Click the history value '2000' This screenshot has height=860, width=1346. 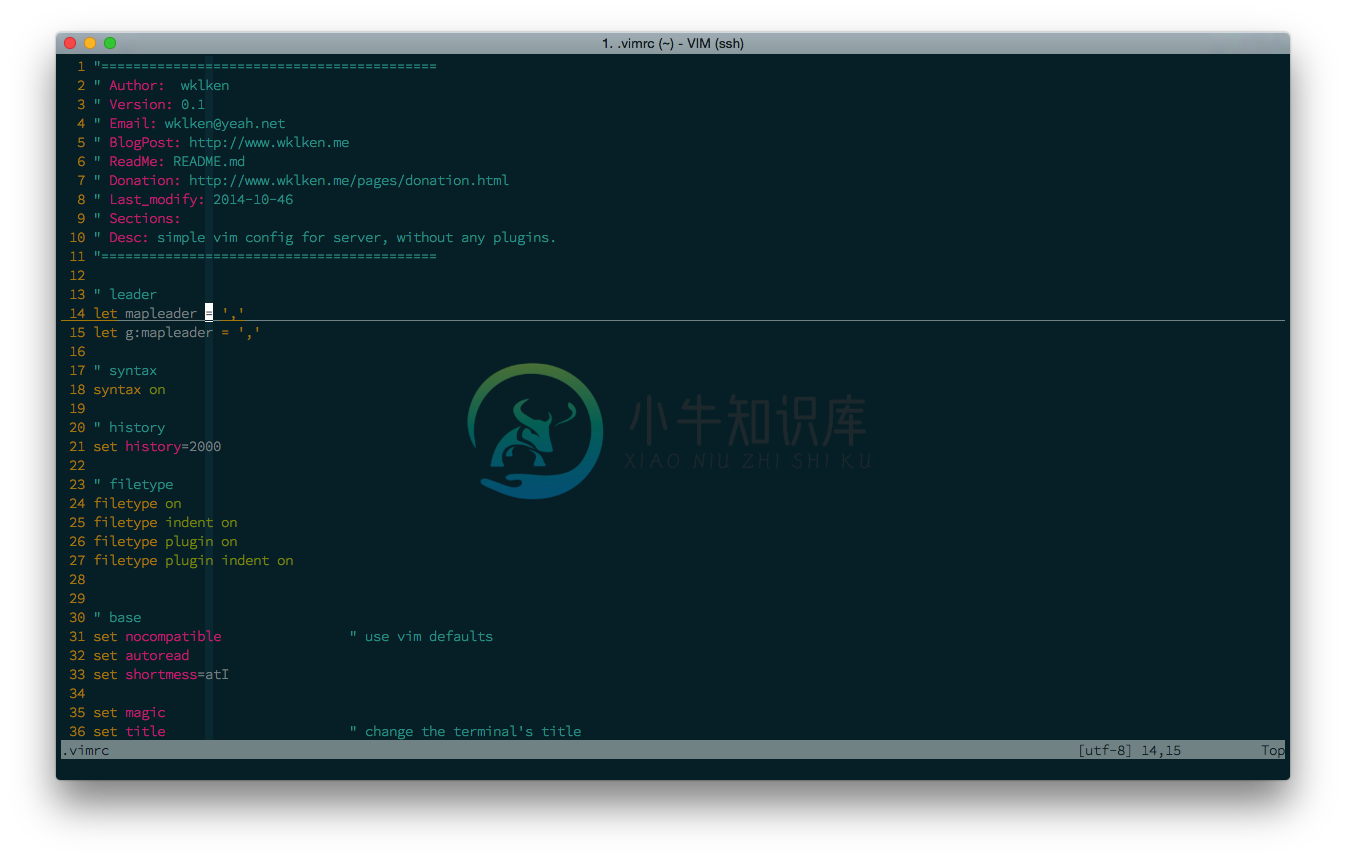tap(205, 446)
